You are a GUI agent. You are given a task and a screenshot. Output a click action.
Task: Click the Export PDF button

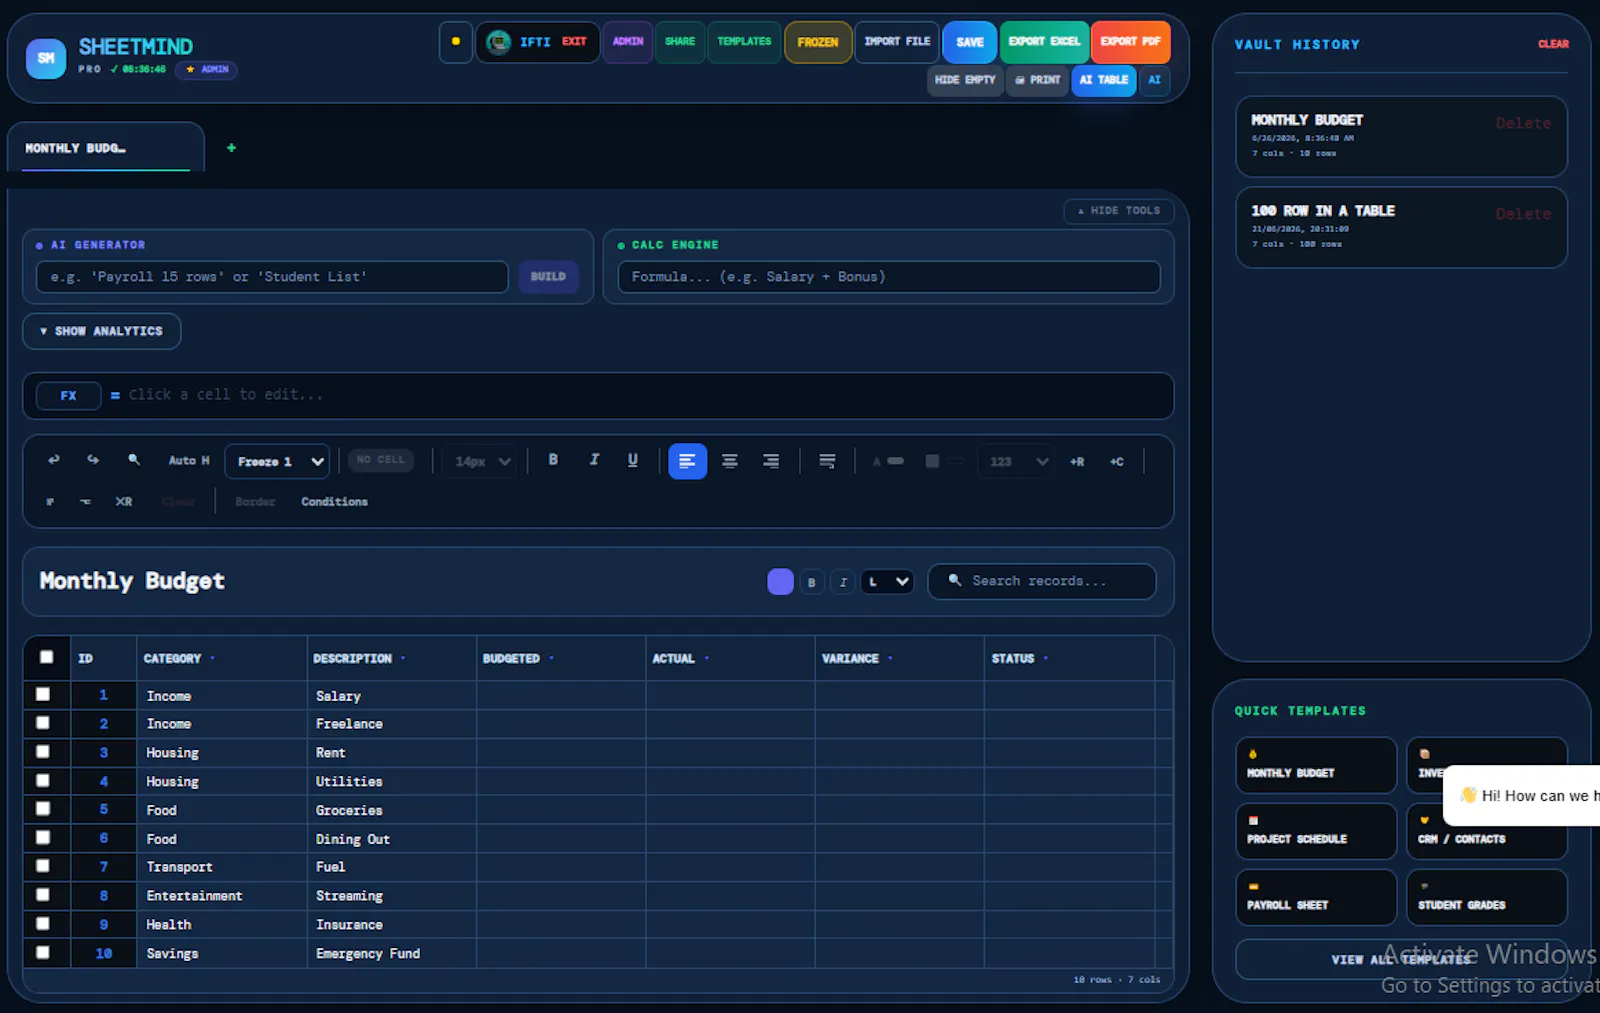1130,42
